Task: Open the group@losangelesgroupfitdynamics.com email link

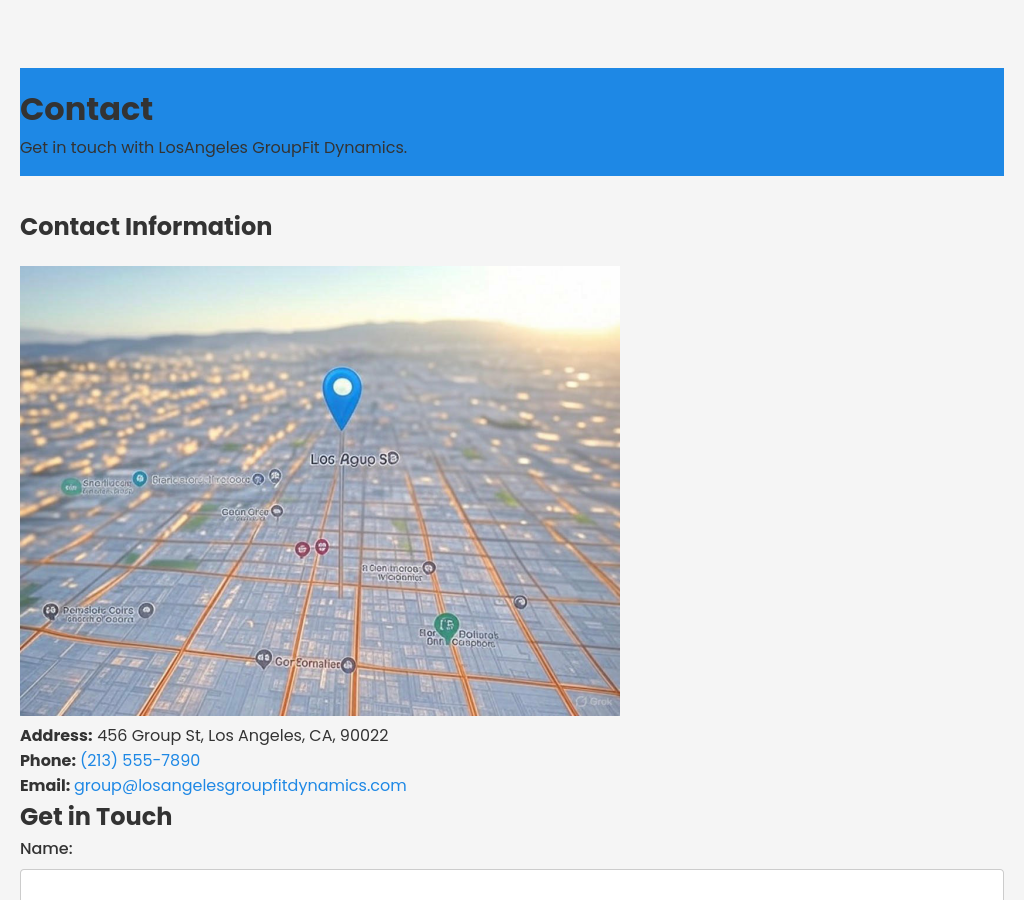Action: [240, 786]
